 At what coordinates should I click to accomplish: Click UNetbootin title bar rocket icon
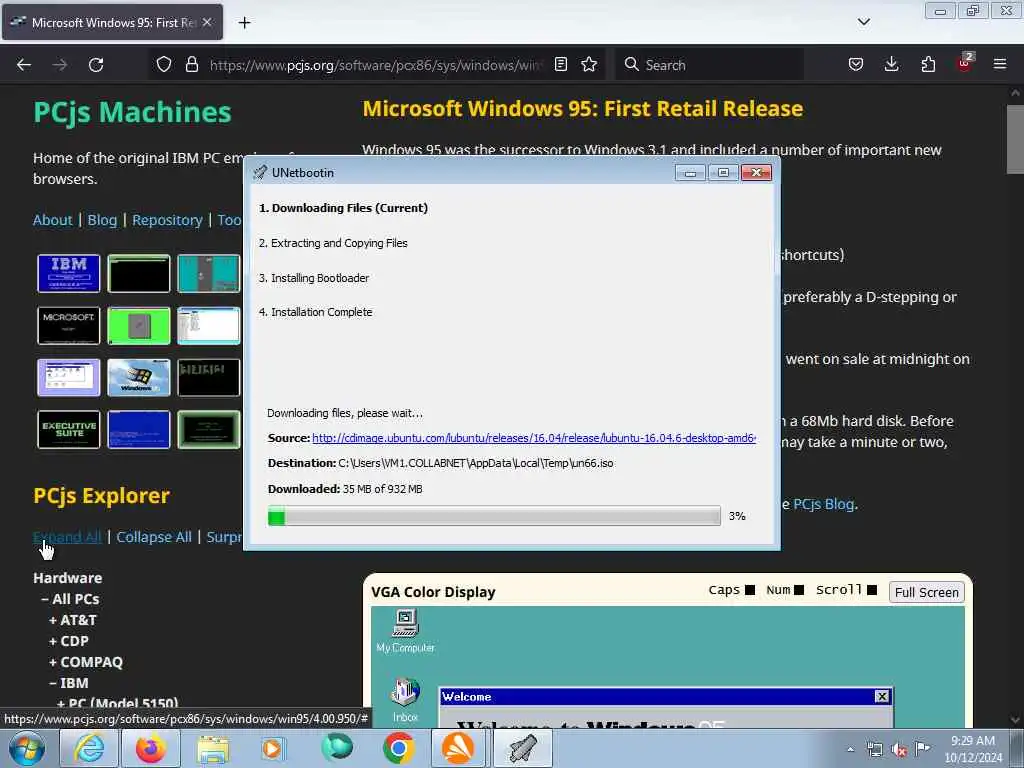(260, 172)
